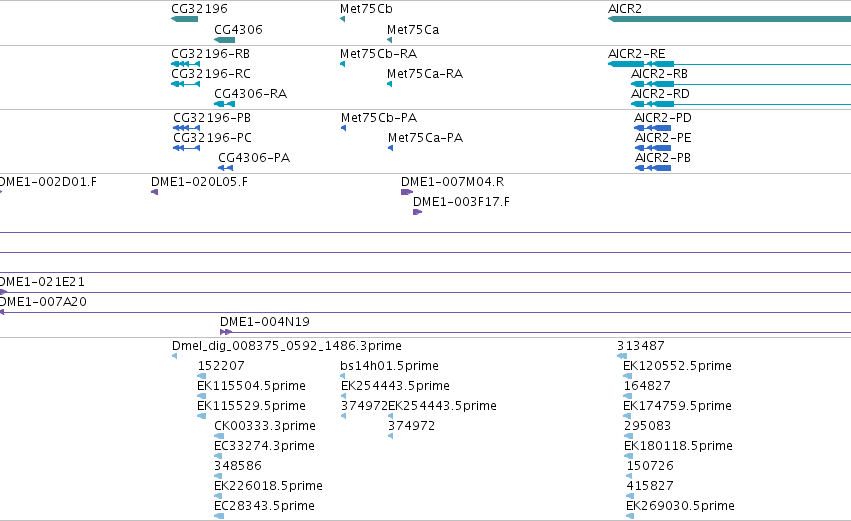Open transcript CG32196-RB
This screenshot has width=851, height=521.
[x=186, y=64]
